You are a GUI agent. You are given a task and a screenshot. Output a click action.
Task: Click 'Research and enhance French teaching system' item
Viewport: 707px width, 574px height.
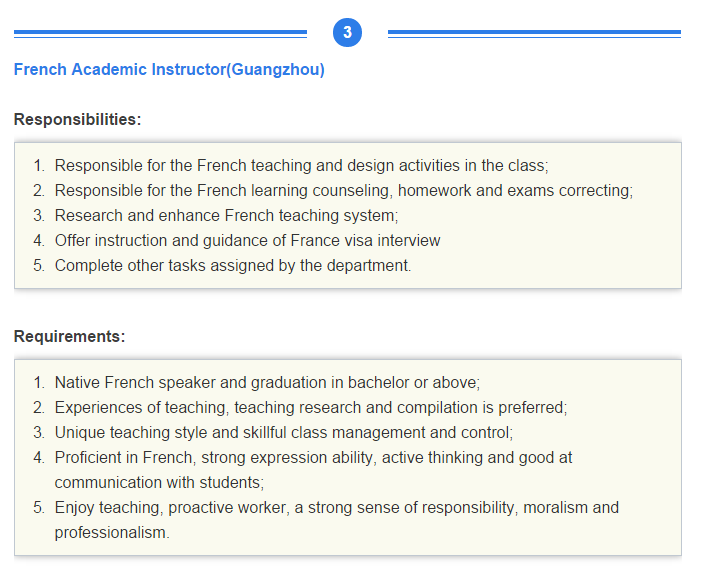click(226, 216)
